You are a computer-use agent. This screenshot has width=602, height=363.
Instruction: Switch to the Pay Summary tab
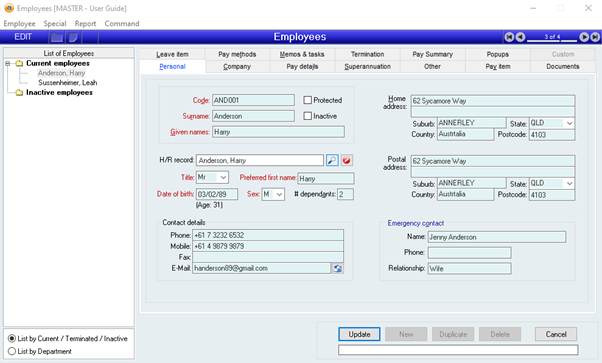tap(433, 54)
